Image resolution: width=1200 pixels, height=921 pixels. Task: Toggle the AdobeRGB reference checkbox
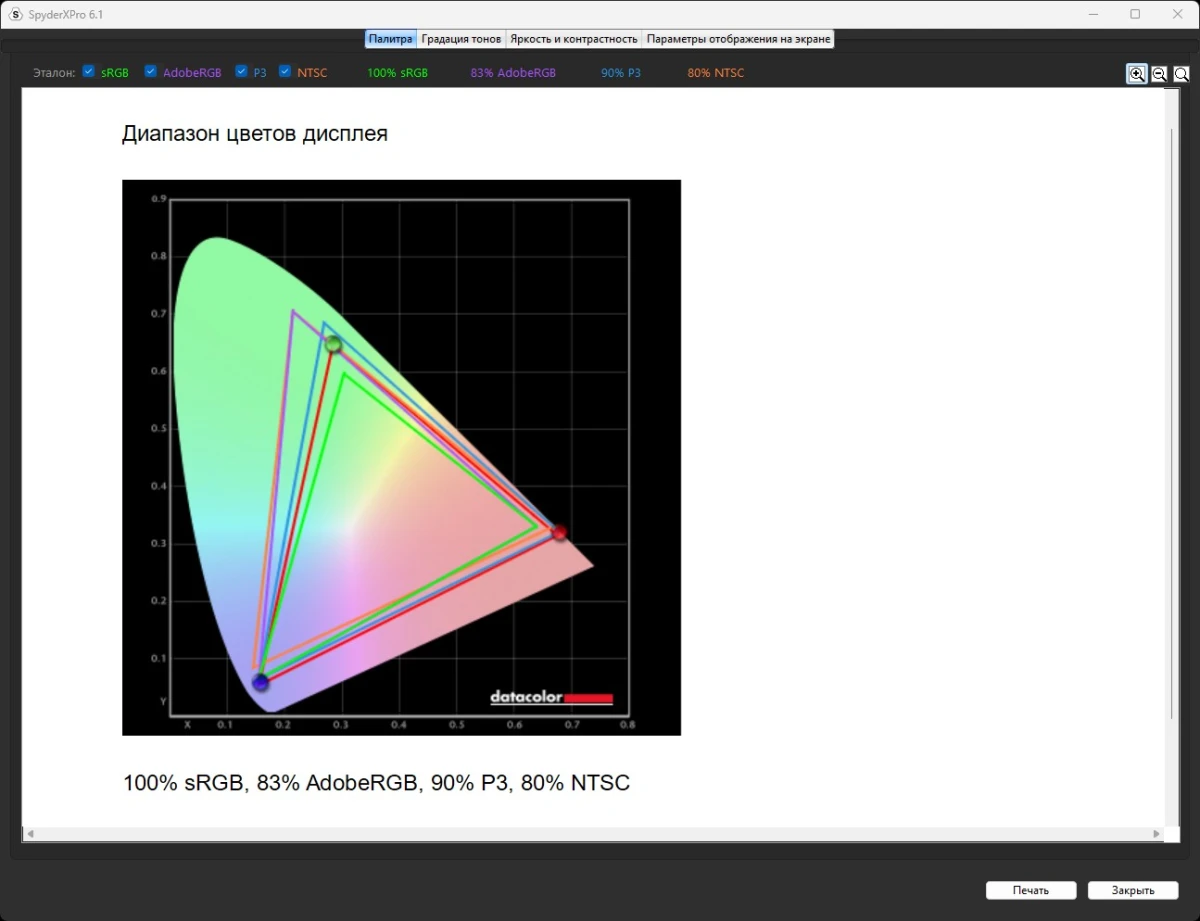pyautogui.click(x=151, y=72)
